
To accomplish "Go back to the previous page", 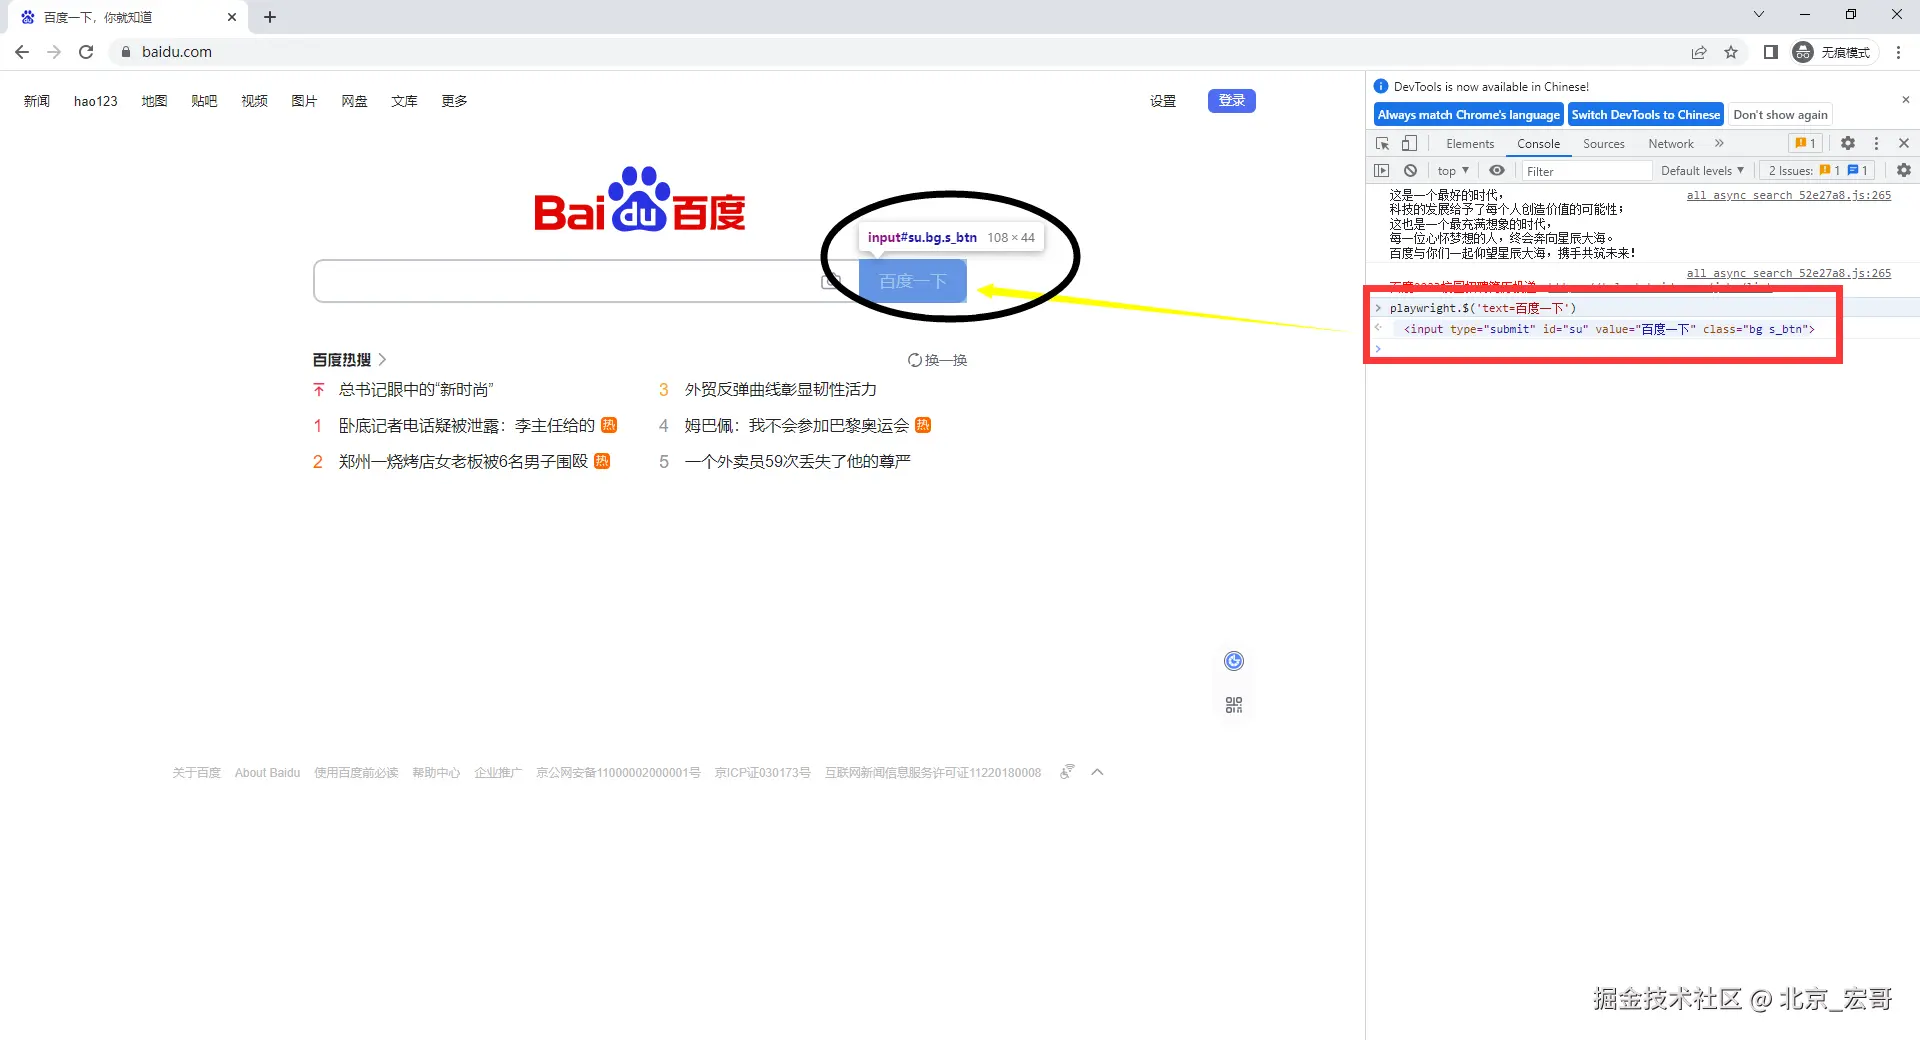I will tap(22, 52).
